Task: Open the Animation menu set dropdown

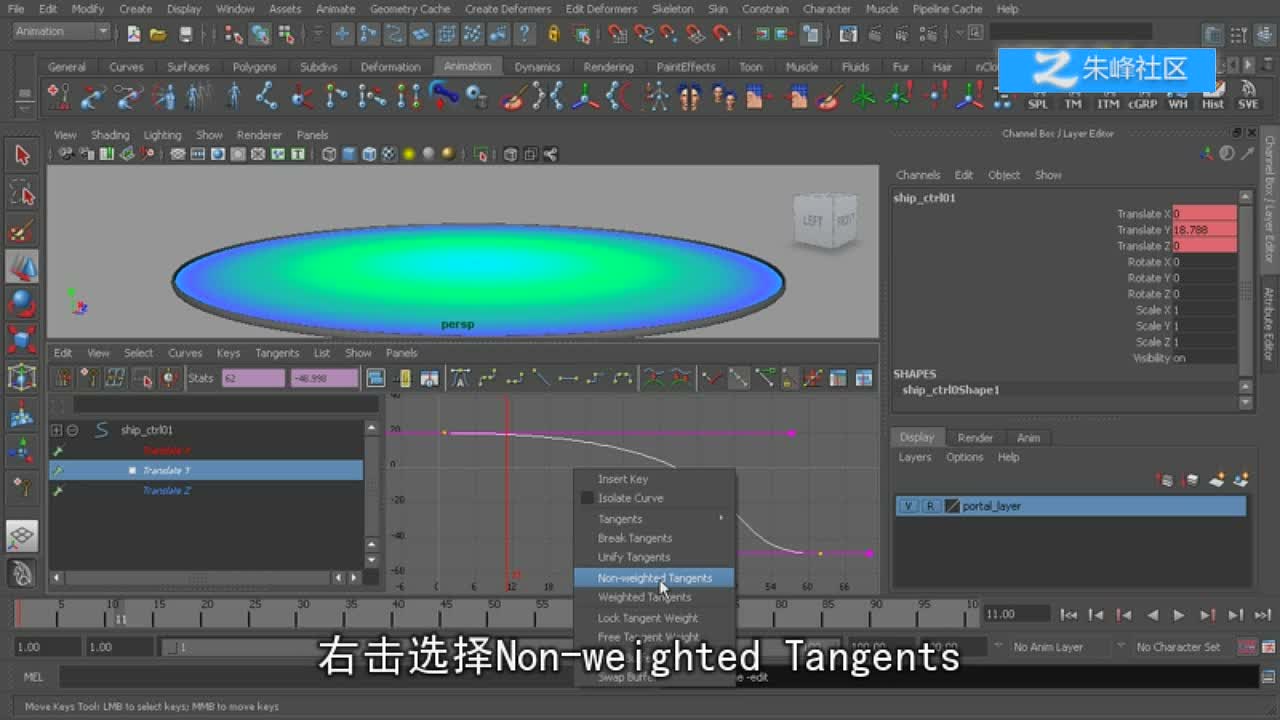Action: pos(60,32)
